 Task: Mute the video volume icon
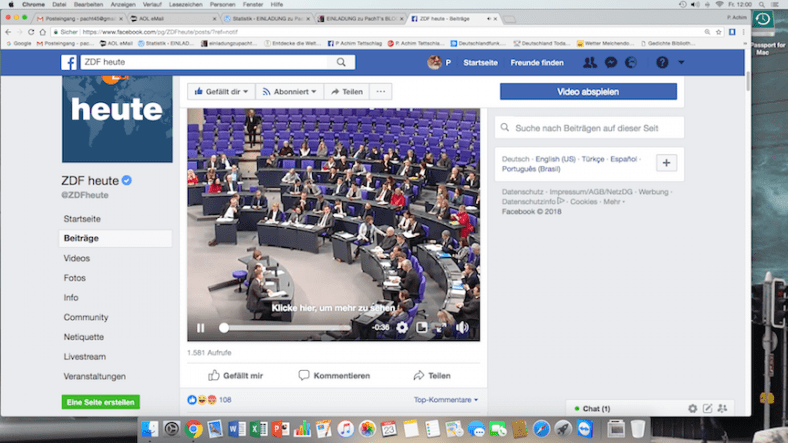(462, 327)
